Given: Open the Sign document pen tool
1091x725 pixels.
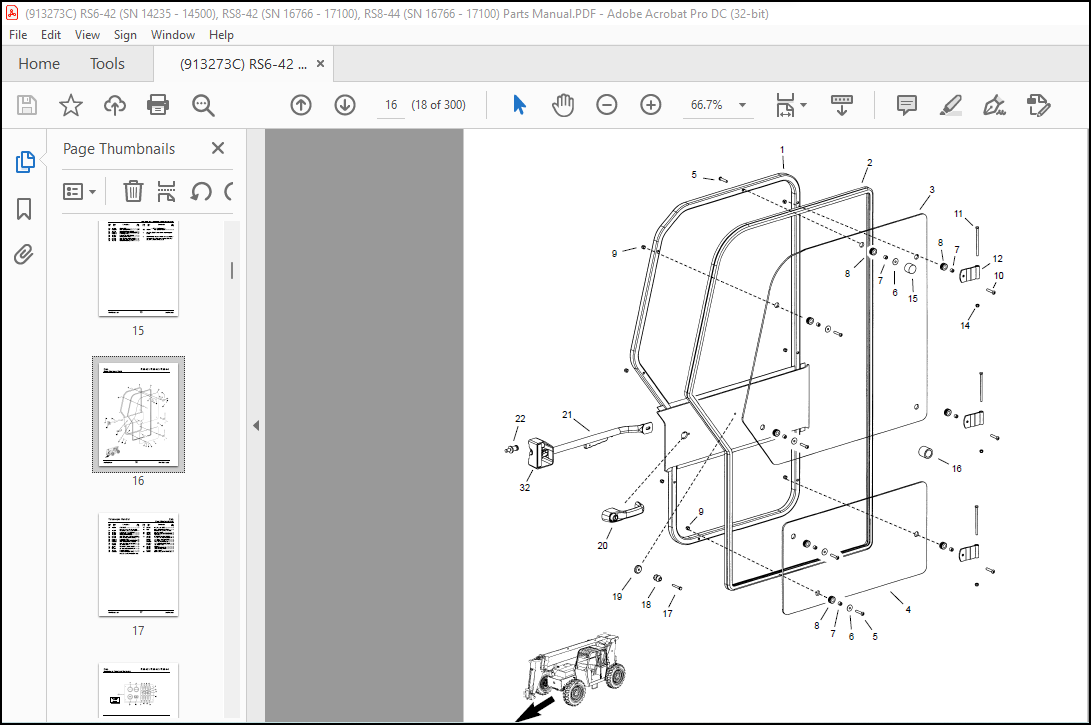Looking at the screenshot, I should 994,105.
